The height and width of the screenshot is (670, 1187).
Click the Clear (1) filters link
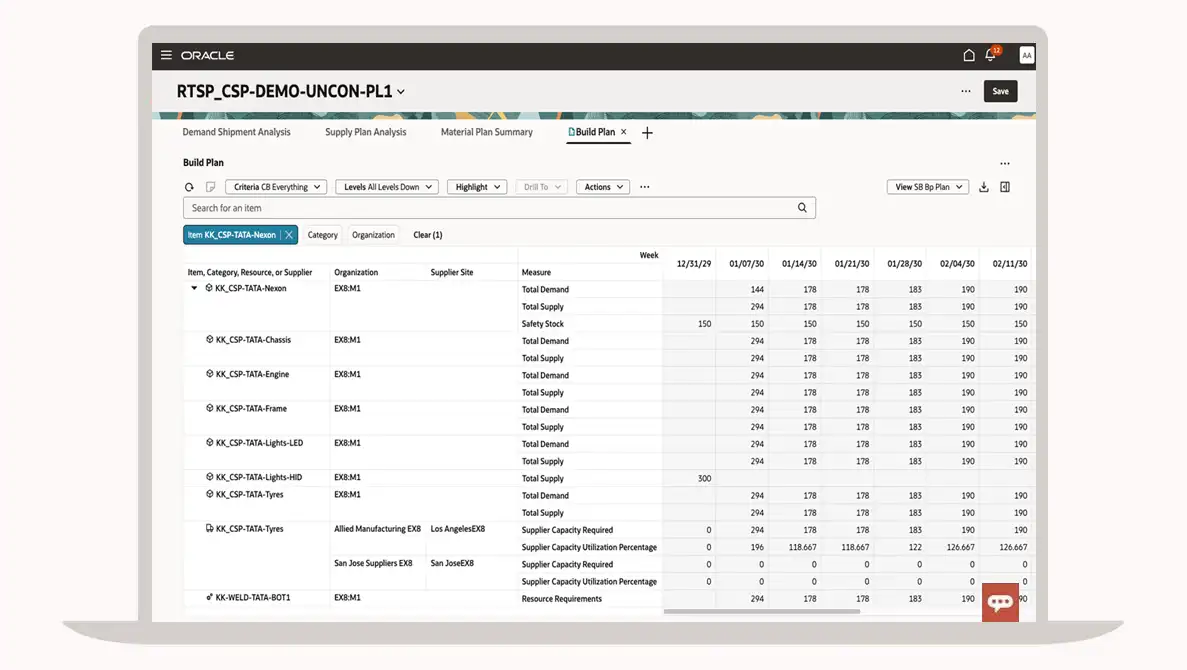[x=427, y=235]
